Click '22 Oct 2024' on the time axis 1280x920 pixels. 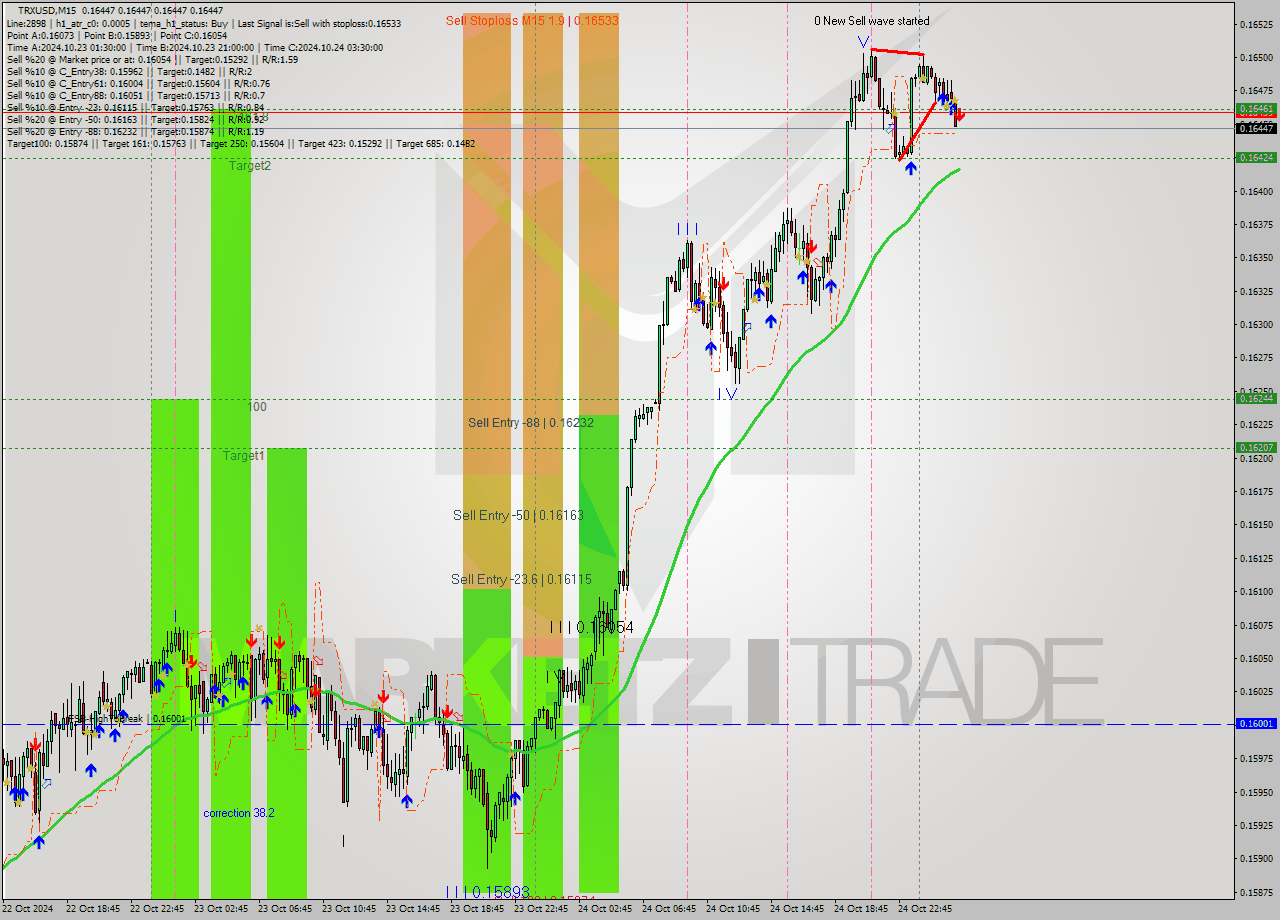(28, 909)
